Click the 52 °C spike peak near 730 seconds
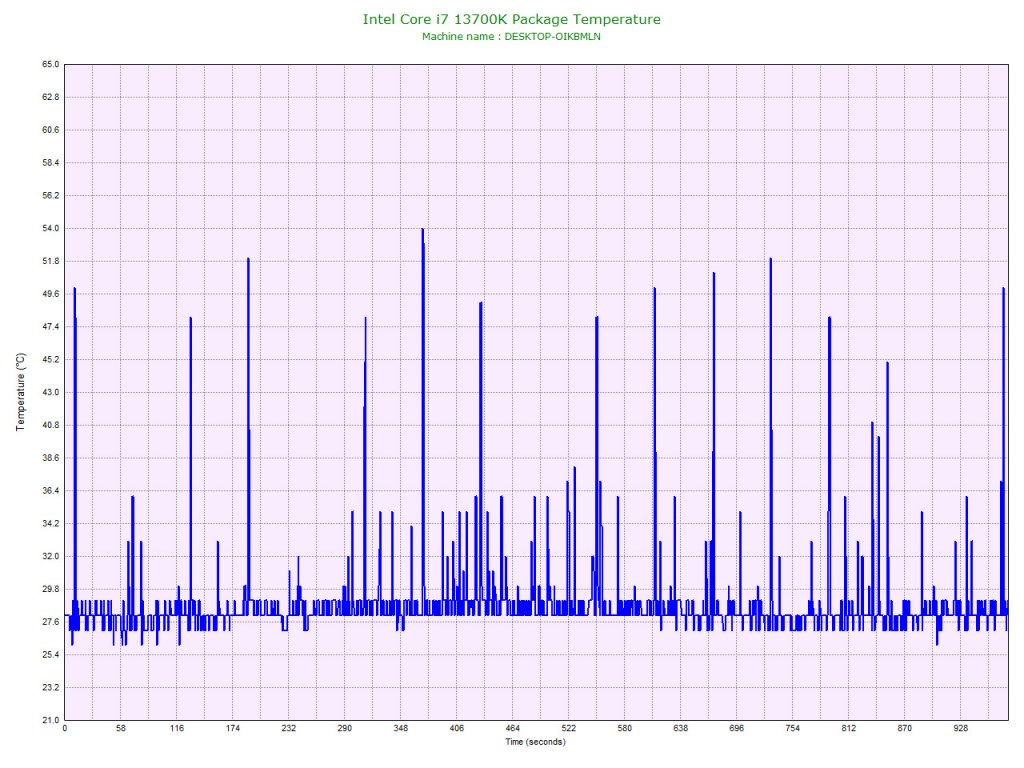1024x768 pixels. point(770,260)
